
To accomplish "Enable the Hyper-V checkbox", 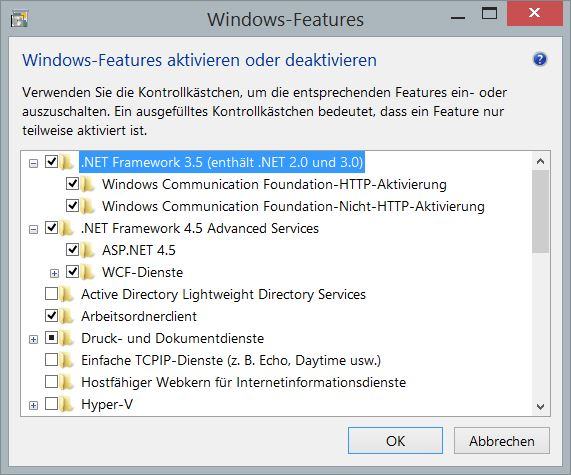I will tap(51, 404).
